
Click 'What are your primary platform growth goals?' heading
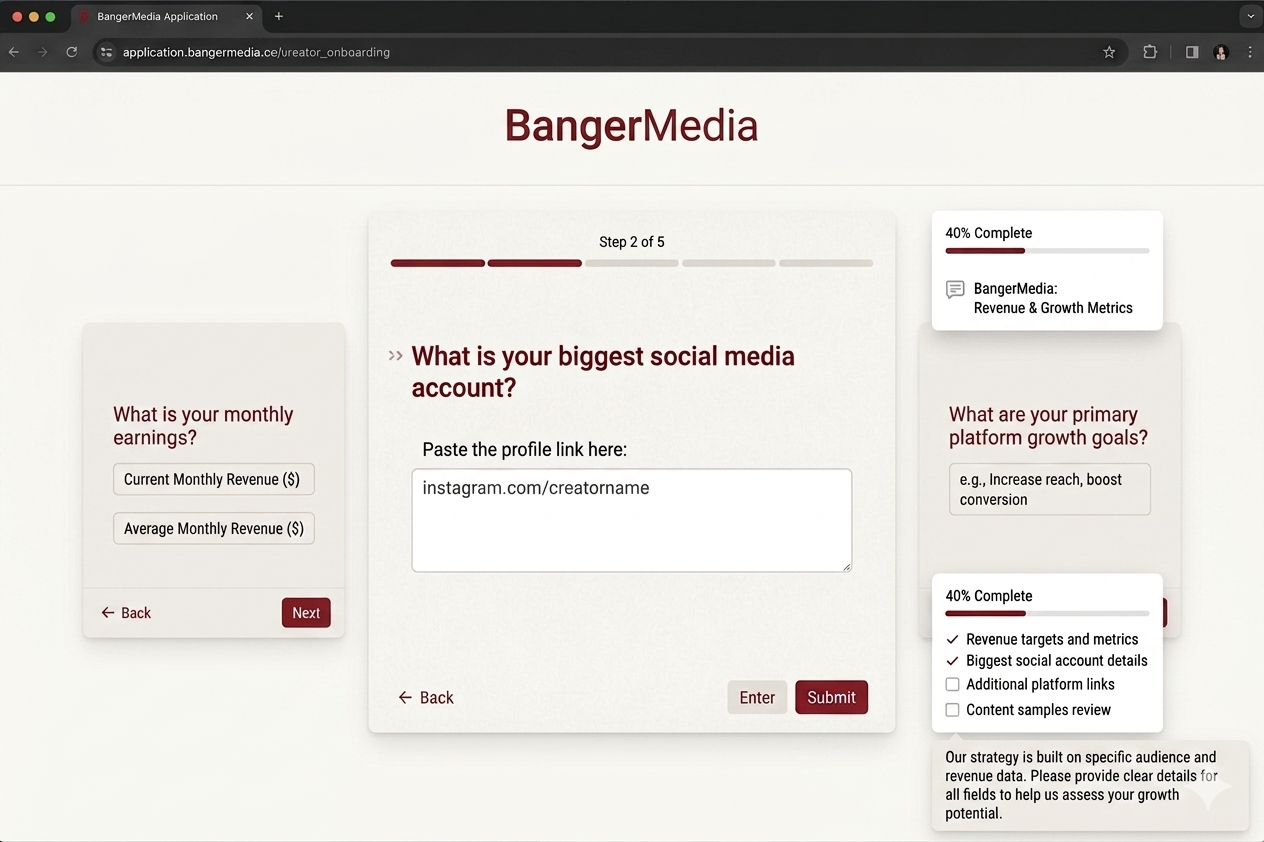[1048, 426]
